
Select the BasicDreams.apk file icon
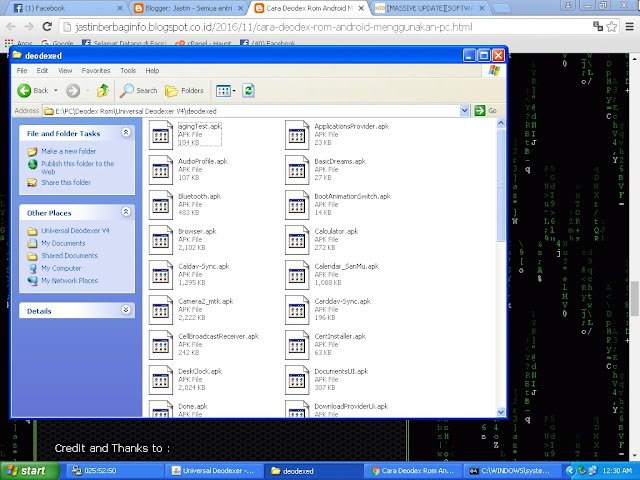297,170
